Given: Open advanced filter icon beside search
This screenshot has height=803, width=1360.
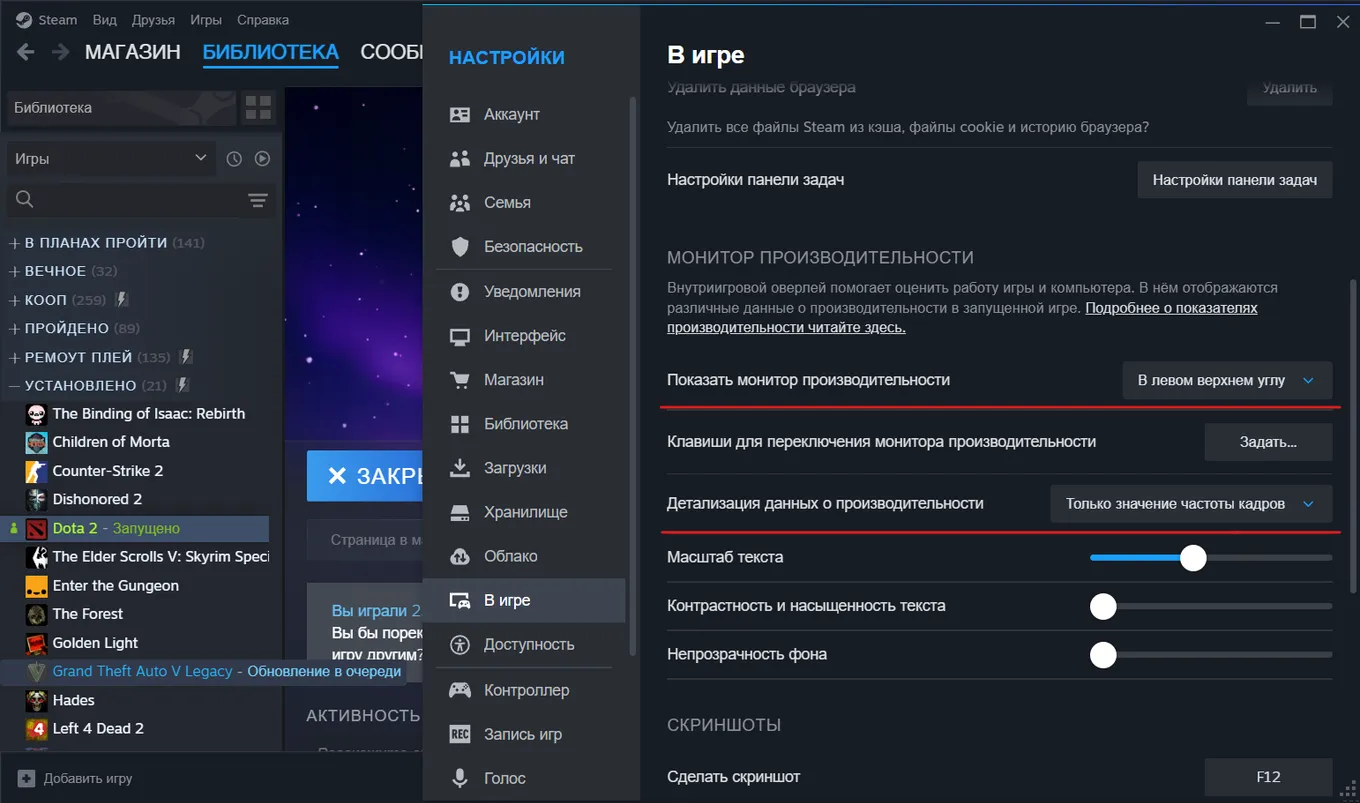Looking at the screenshot, I should [258, 200].
